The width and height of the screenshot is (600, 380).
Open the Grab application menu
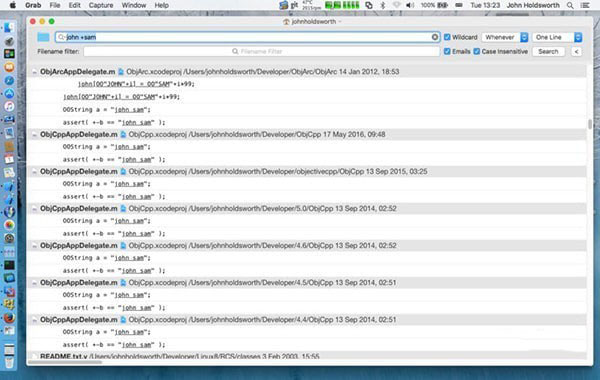click(x=33, y=5)
